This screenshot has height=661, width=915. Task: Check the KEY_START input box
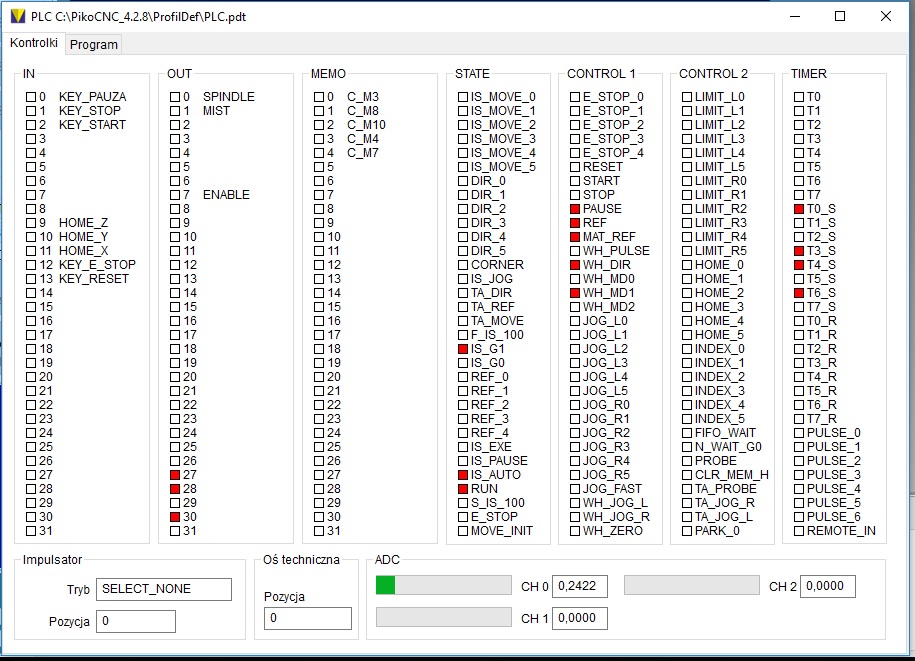[x=31, y=125]
